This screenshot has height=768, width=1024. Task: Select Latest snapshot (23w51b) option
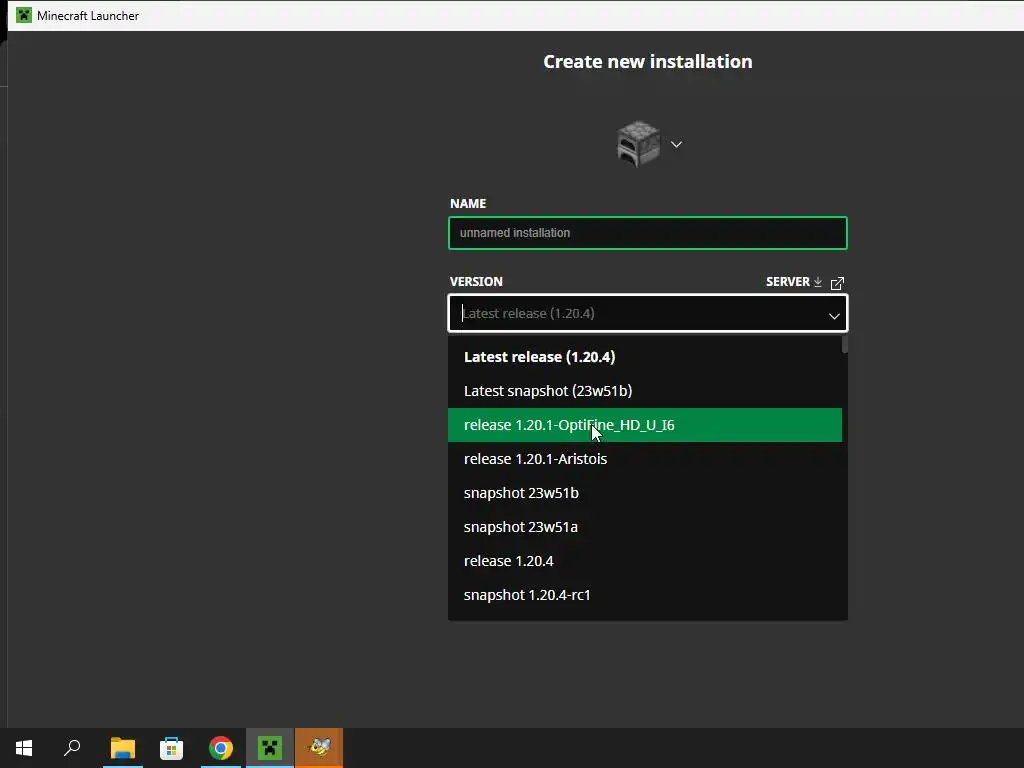[x=645, y=391]
